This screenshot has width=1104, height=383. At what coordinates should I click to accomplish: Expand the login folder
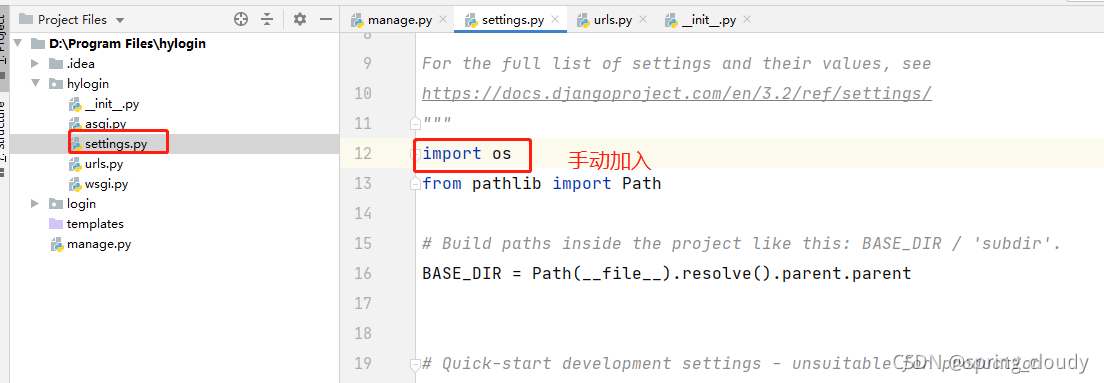pos(34,204)
